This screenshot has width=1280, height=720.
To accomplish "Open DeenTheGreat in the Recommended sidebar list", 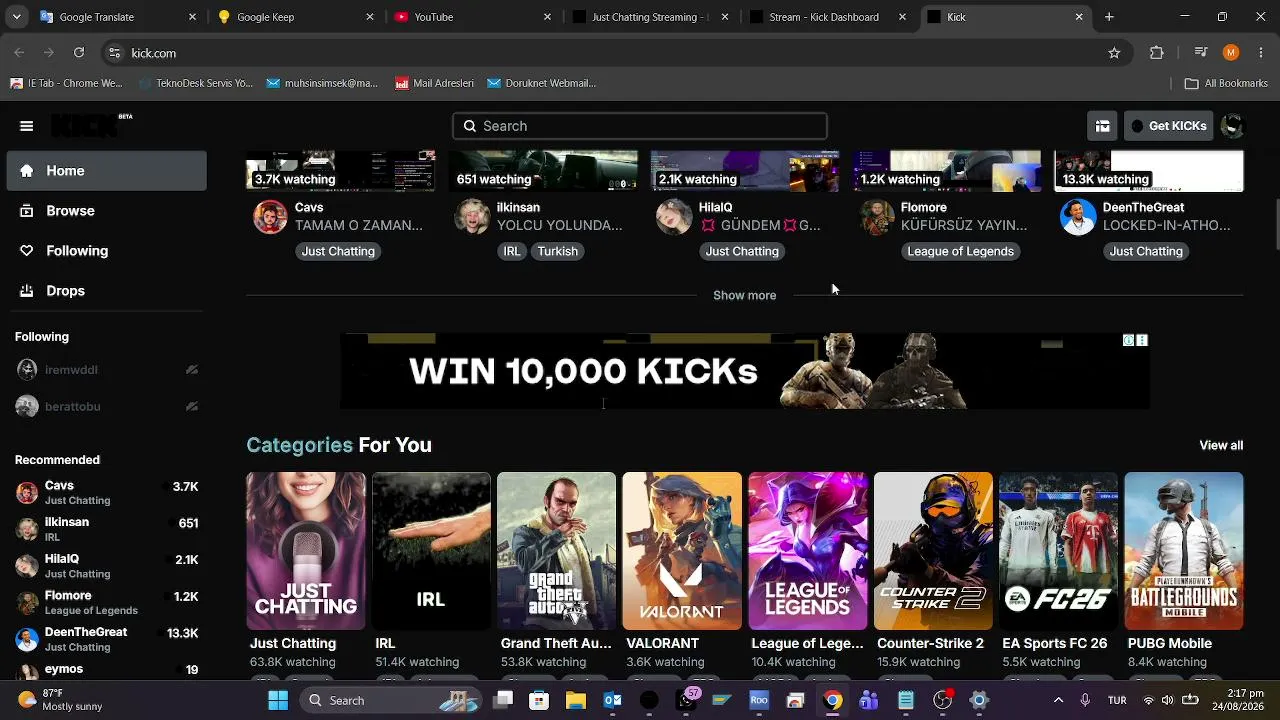I will tap(106, 639).
